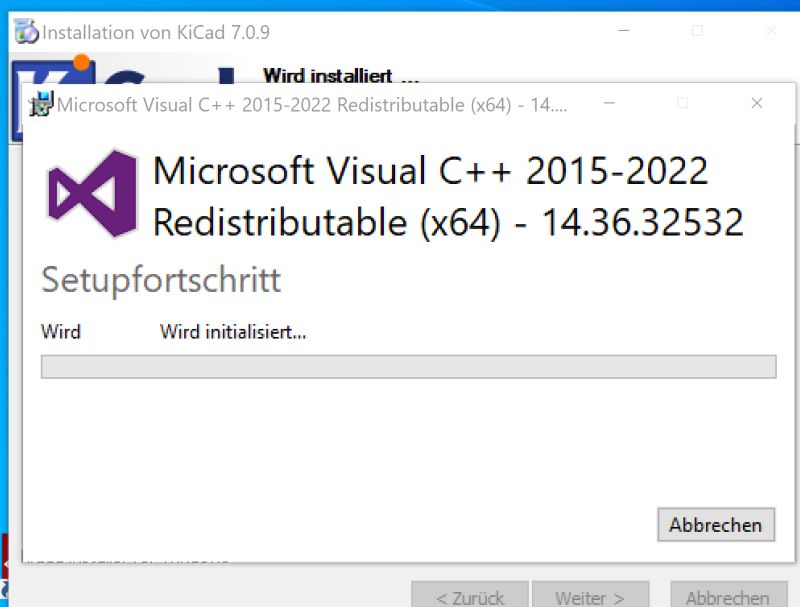Select the 'Wird initialisiert...' status text
This screenshot has width=800, height=607.
(233, 332)
